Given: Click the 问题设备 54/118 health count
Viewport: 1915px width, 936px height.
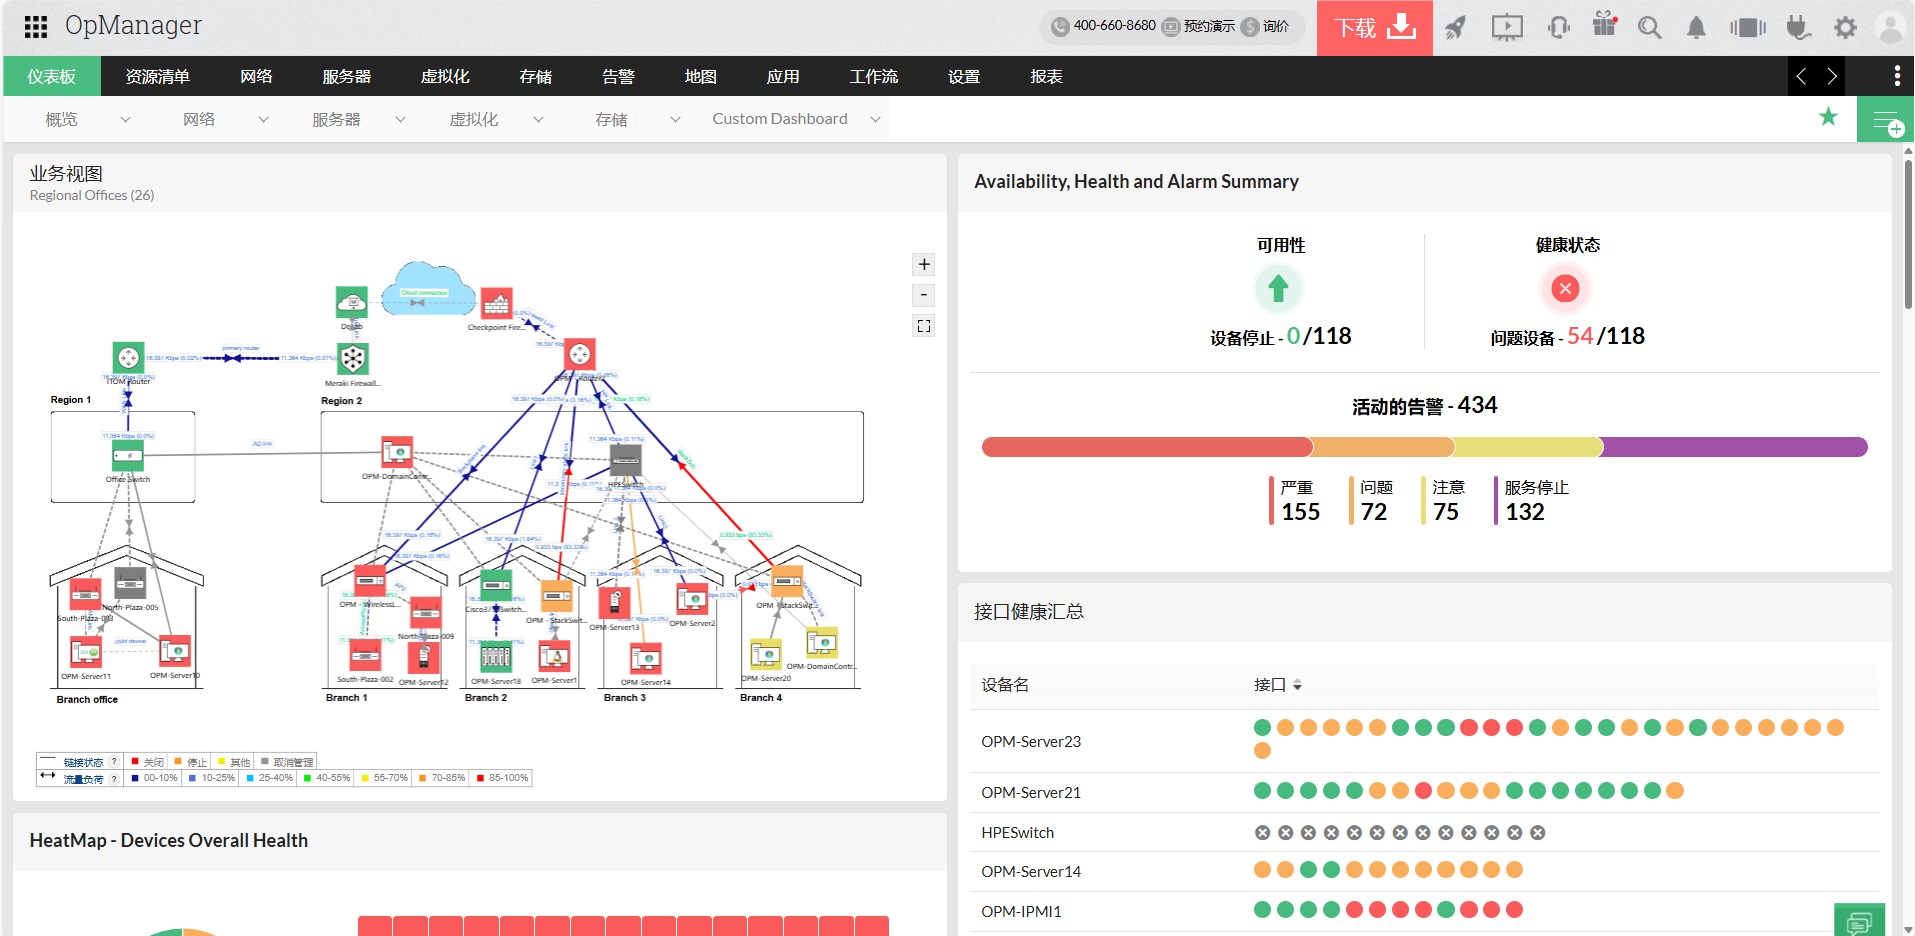Looking at the screenshot, I should [1567, 337].
